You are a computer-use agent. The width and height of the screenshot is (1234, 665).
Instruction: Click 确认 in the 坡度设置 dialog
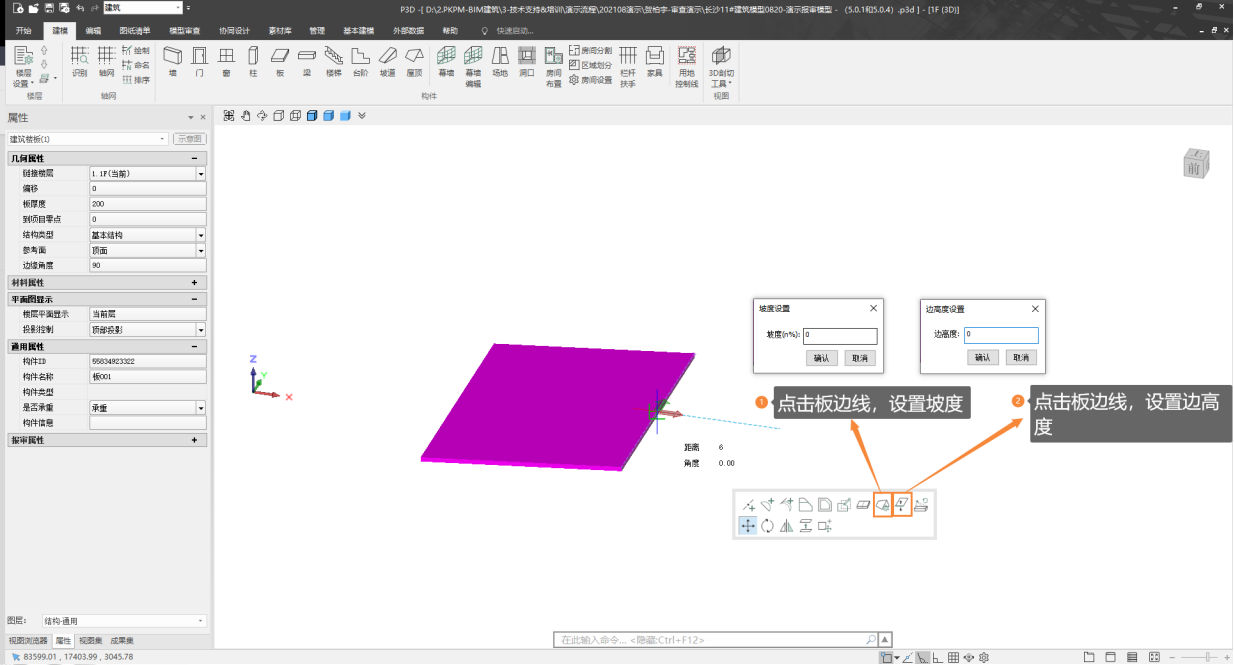point(820,358)
